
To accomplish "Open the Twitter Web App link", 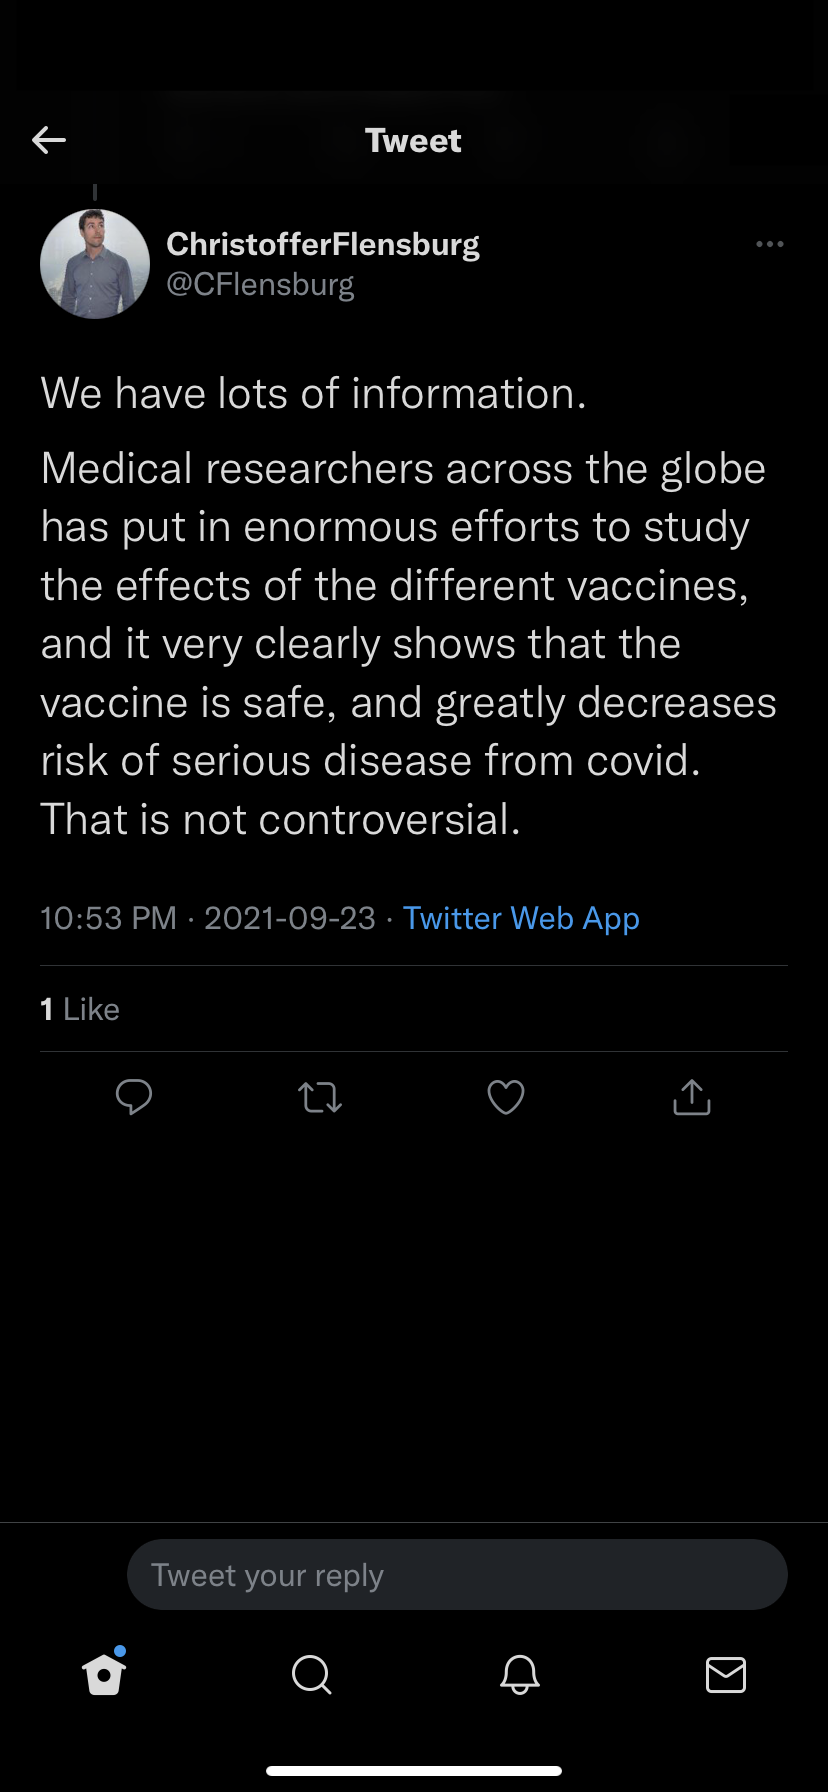I will [521, 918].
